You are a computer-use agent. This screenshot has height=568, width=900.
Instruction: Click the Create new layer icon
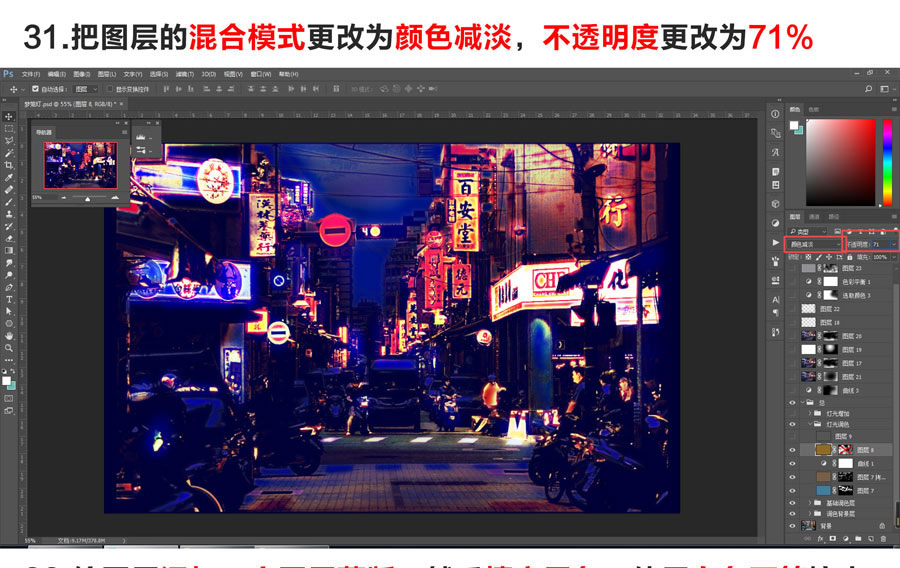871,539
